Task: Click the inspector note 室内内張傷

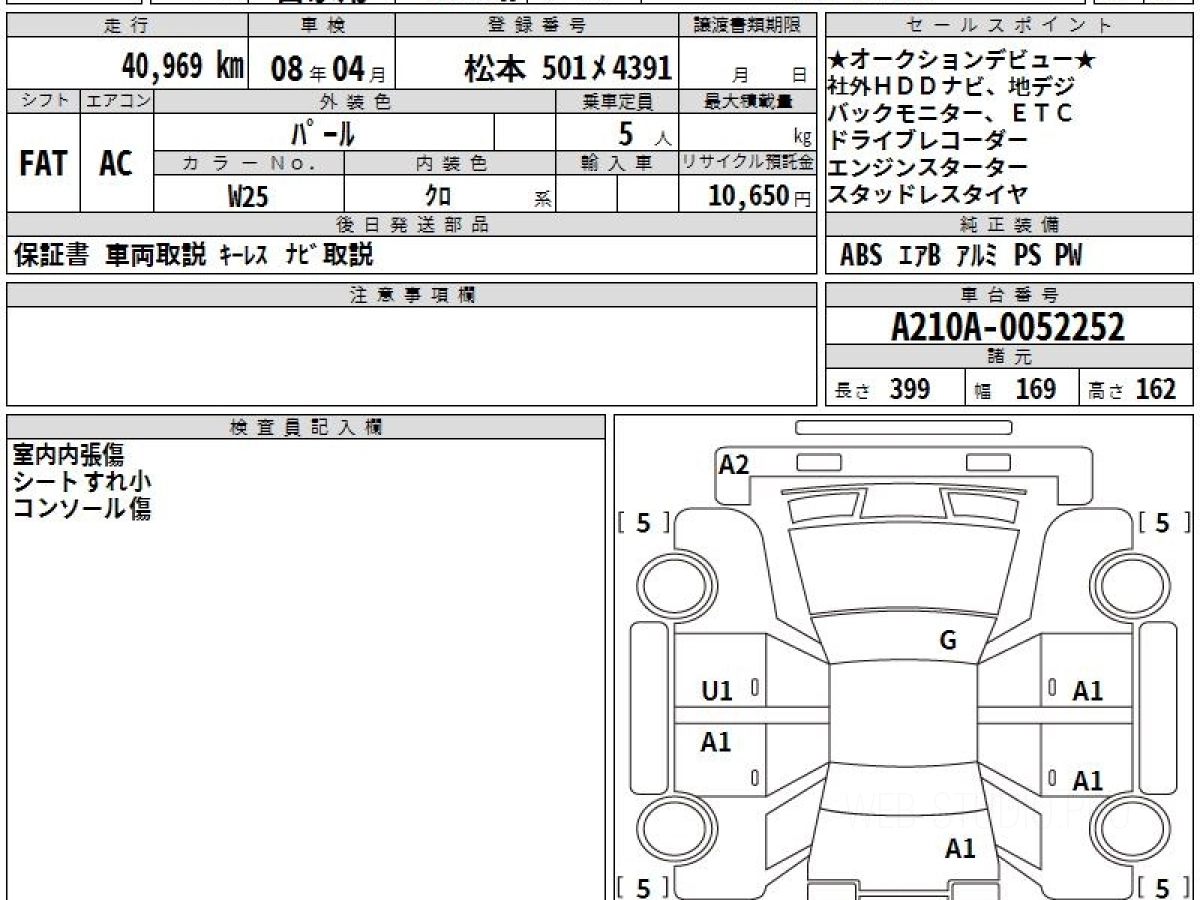Action: [x=68, y=455]
